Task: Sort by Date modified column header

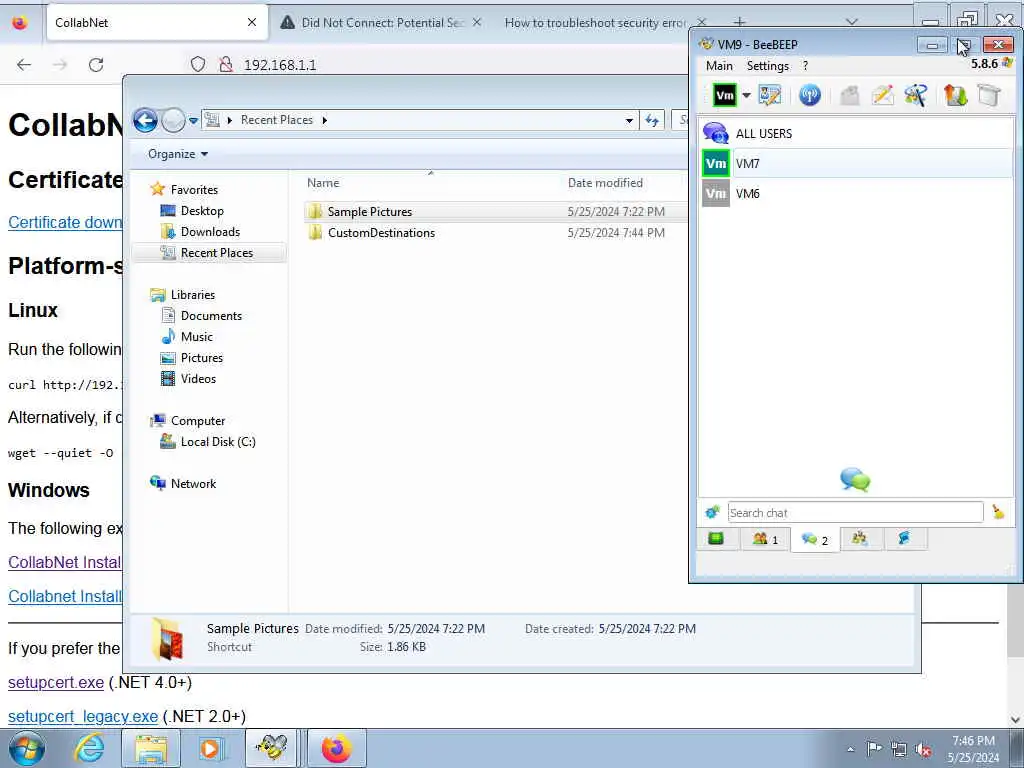Action: (605, 183)
